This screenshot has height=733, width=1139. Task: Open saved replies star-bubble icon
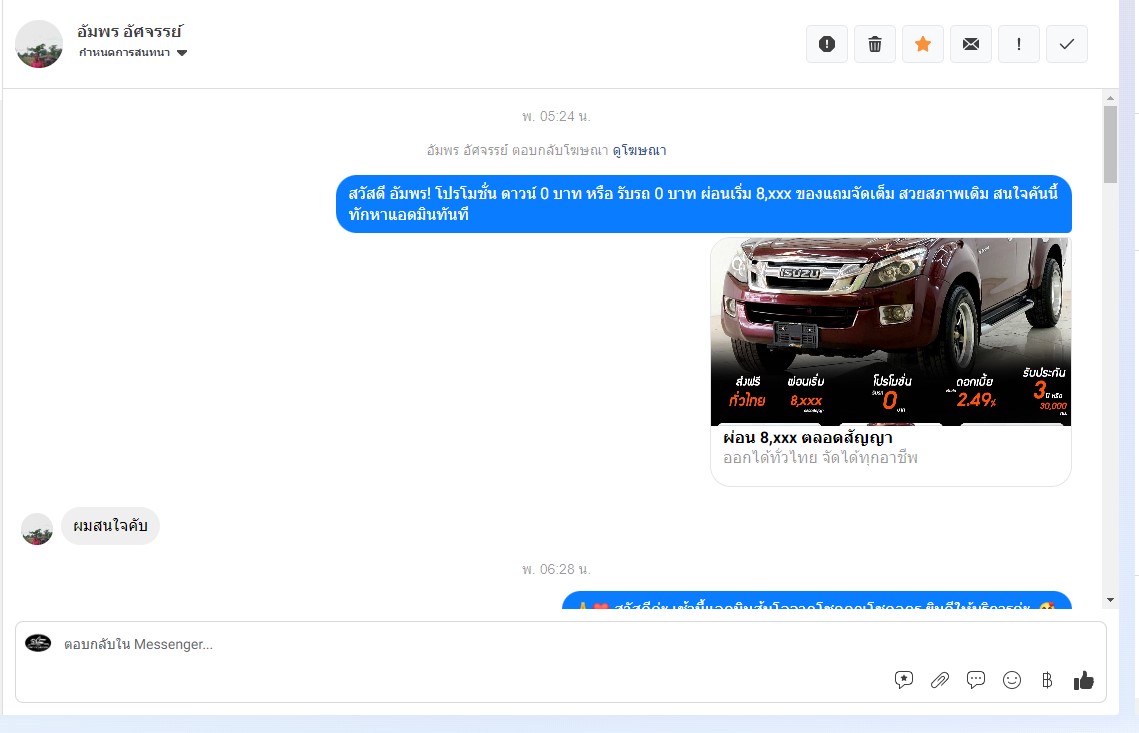coord(904,680)
